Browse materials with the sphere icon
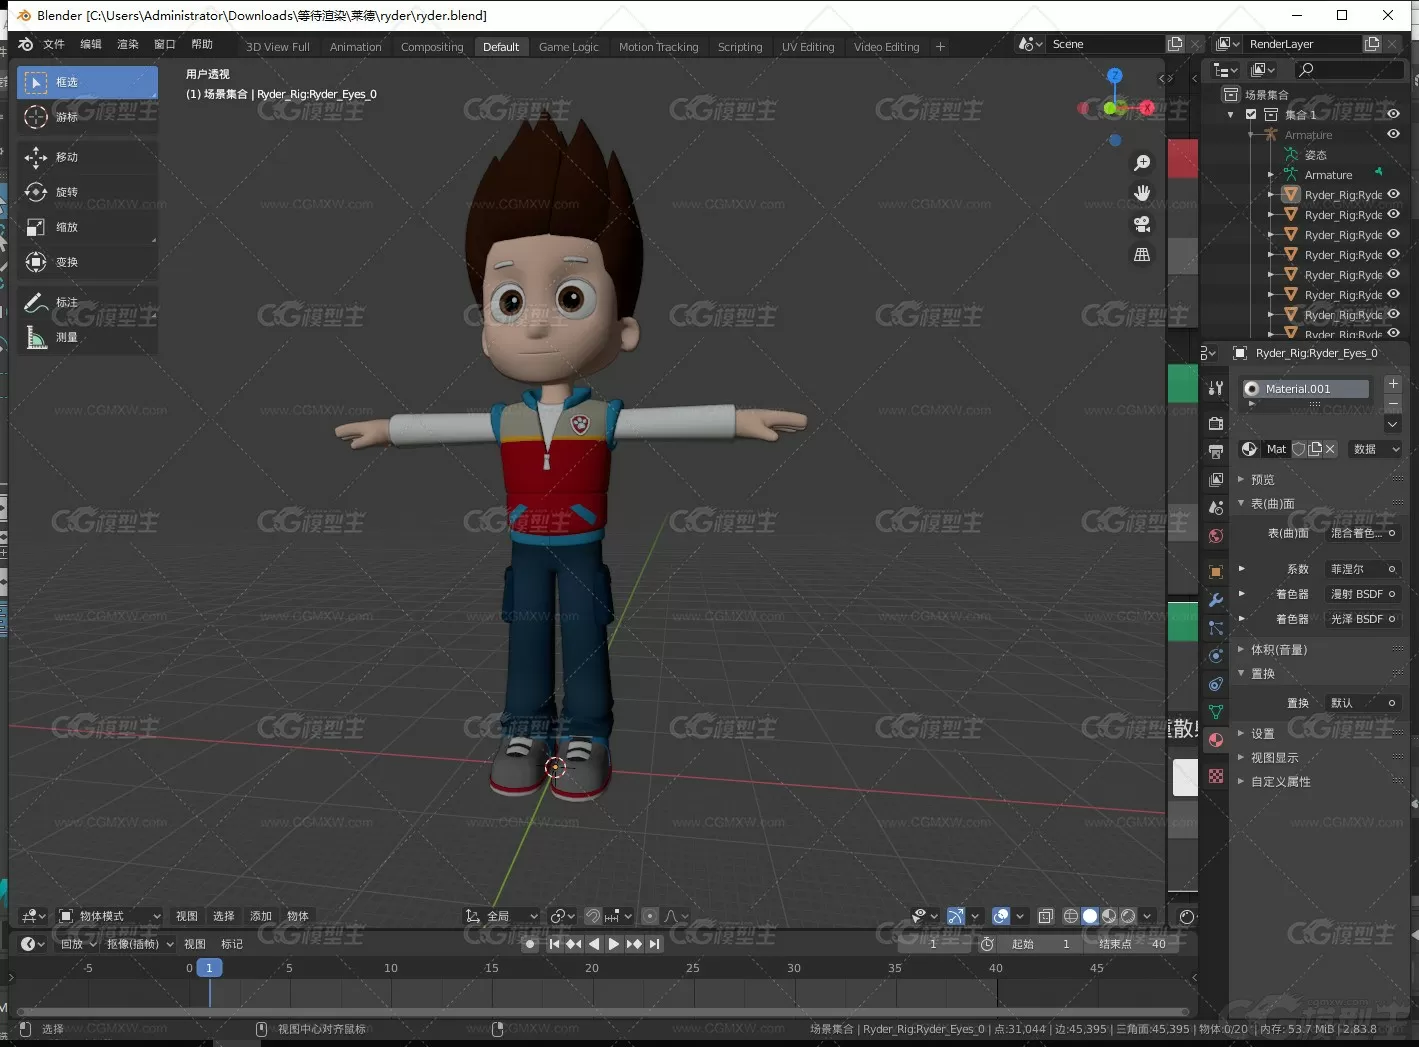The image size is (1419, 1047). click(1249, 449)
